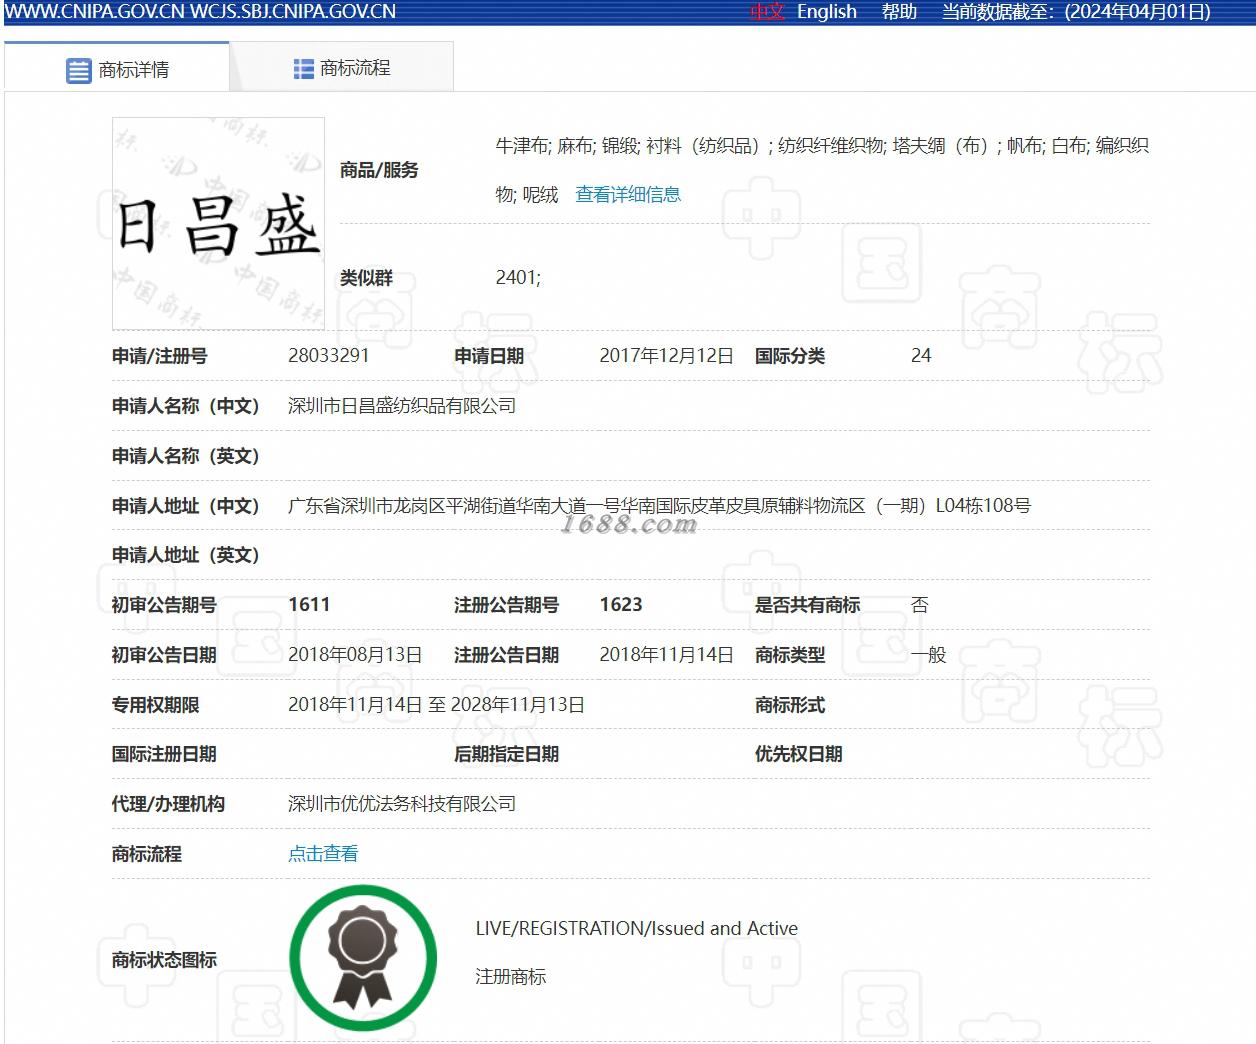This screenshot has width=1256, height=1044.
Task: Switch language to English
Action: [826, 12]
